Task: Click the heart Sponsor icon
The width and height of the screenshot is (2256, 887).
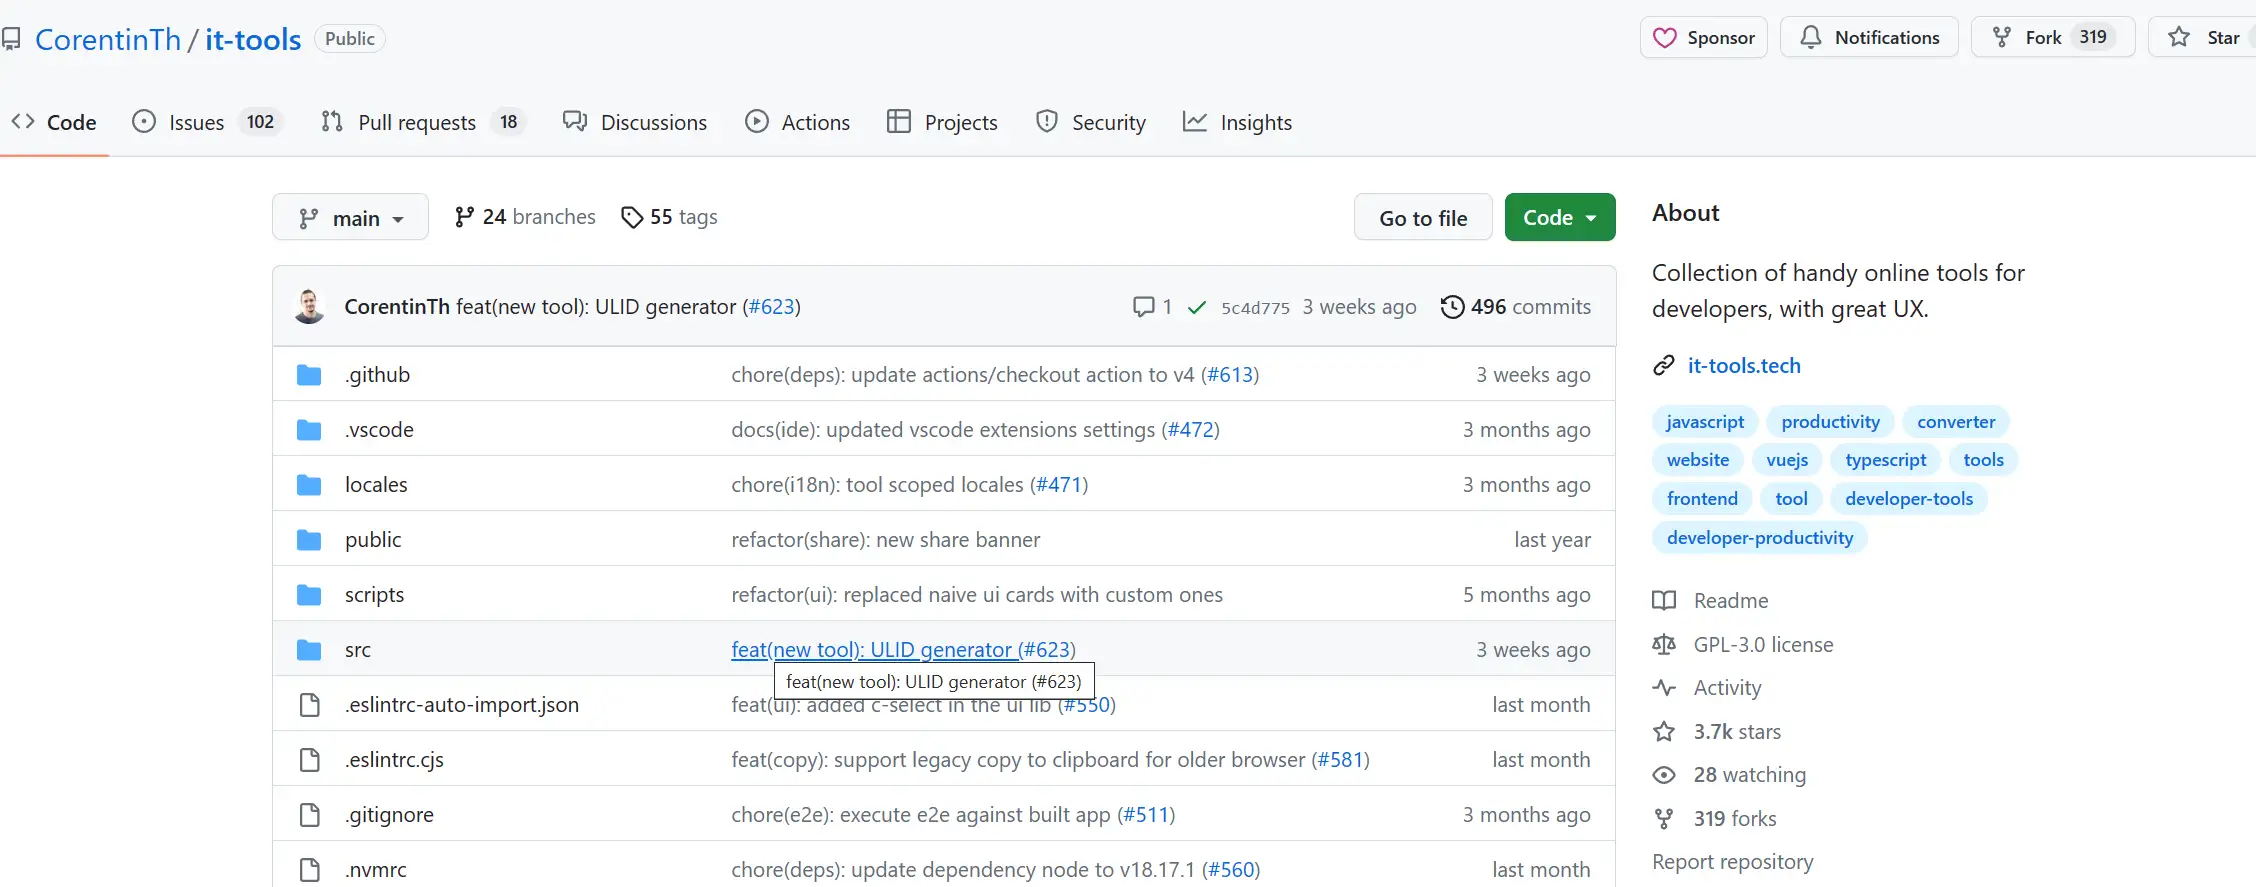Action: coord(1665,38)
